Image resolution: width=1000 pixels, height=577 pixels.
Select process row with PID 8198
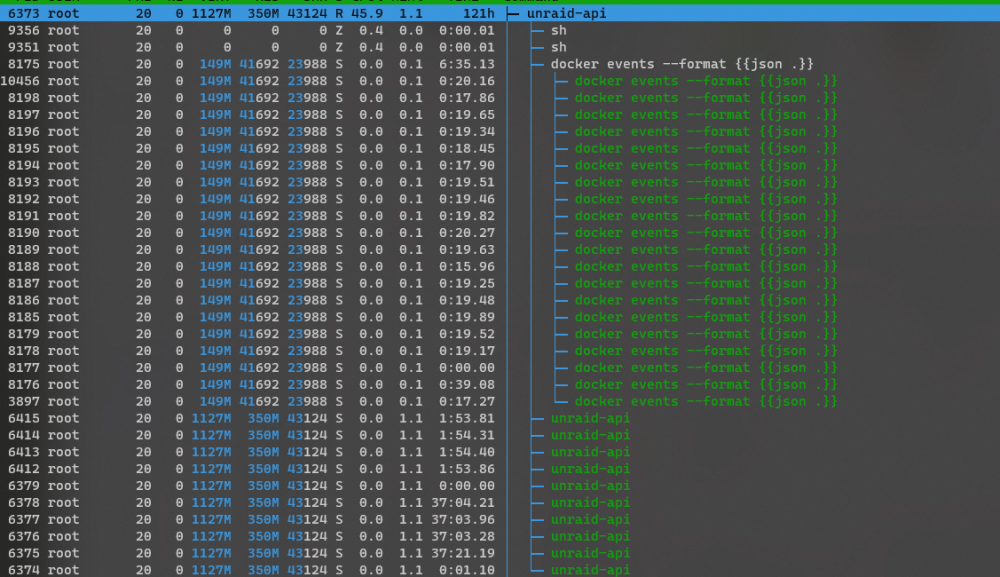[500, 98]
